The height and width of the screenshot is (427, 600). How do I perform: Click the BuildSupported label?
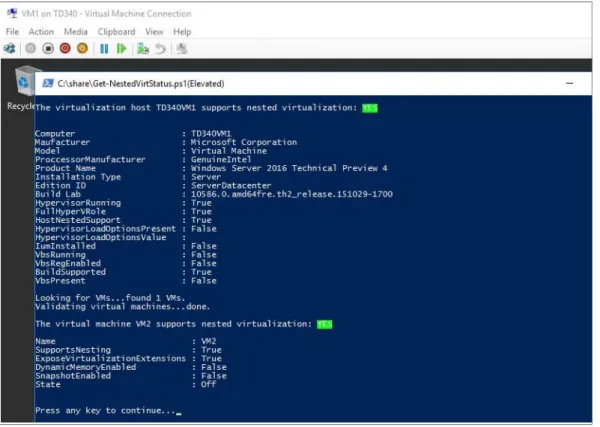pyautogui.click(x=70, y=272)
